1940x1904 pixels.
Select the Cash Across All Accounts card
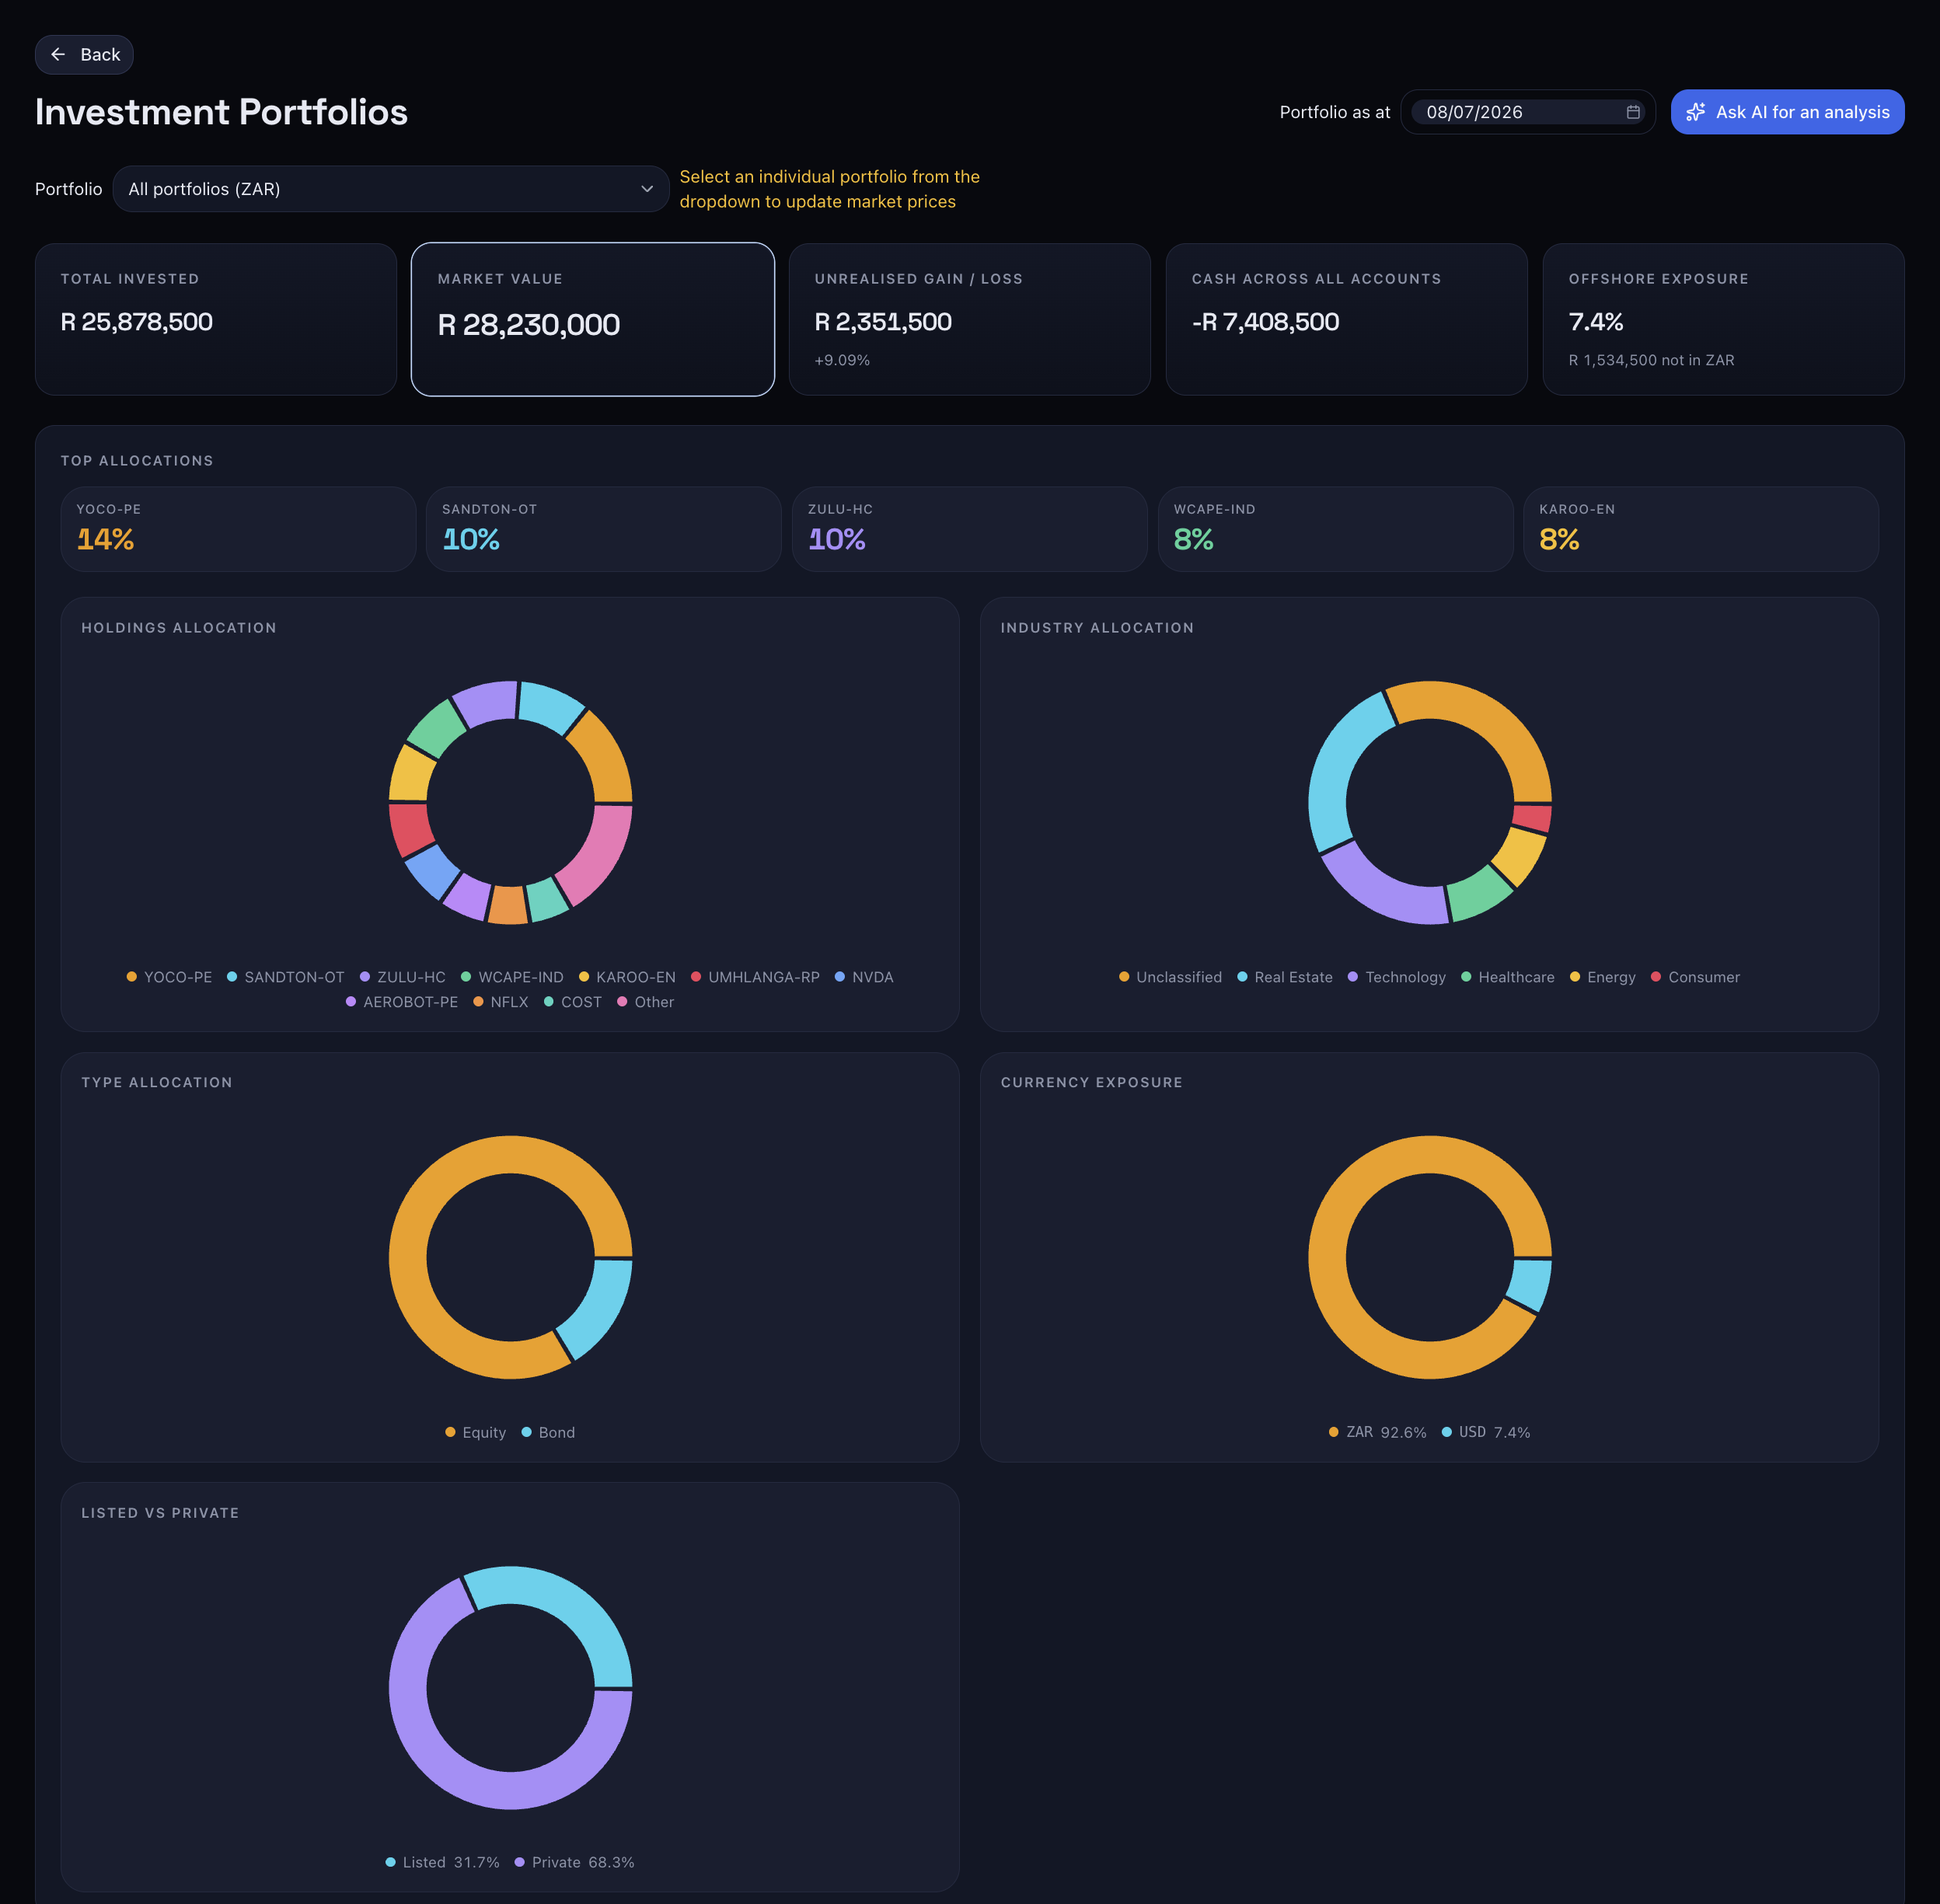tap(1347, 319)
